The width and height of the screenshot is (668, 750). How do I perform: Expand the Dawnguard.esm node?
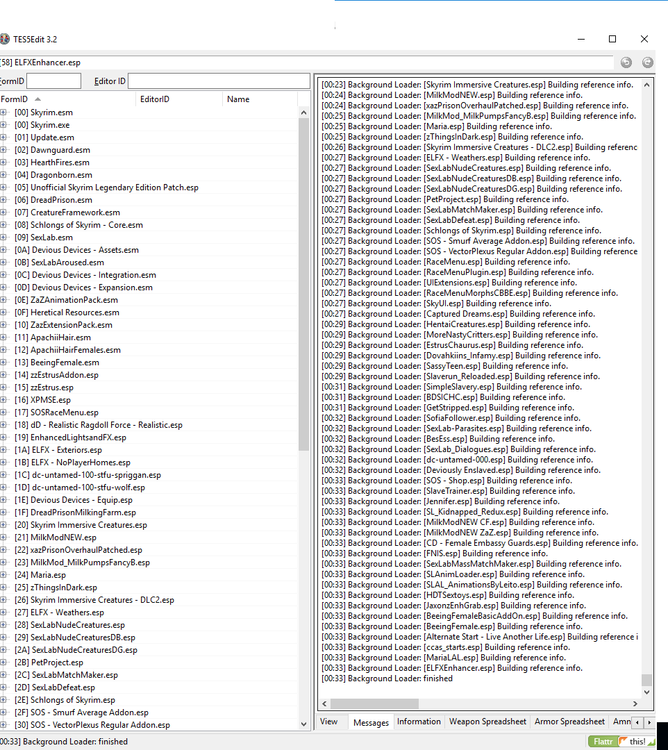3,150
